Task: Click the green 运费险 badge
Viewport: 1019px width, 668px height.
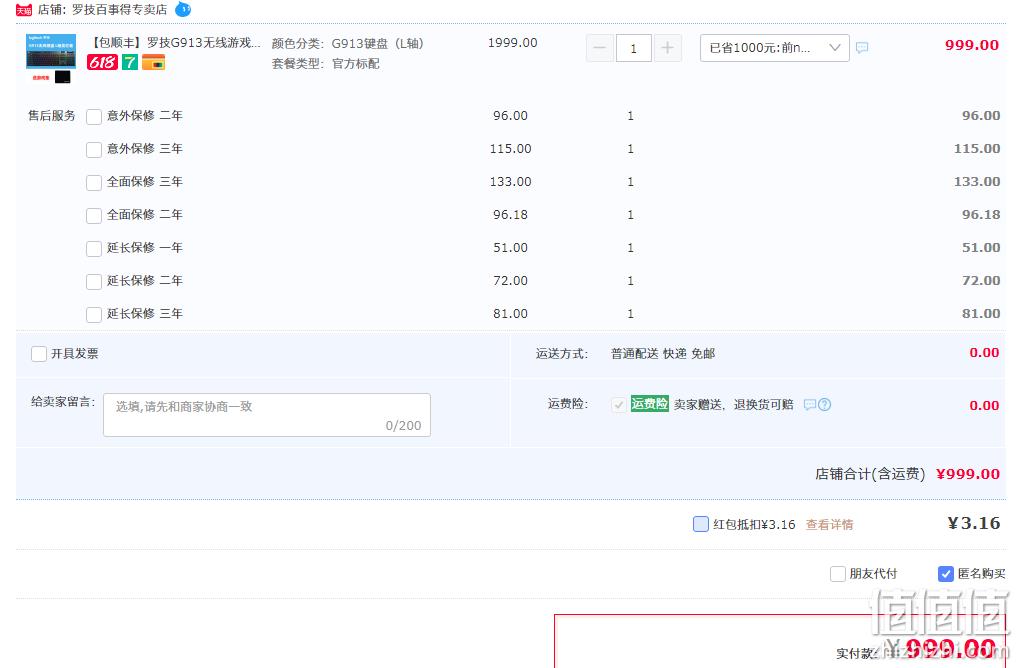Action: (649, 404)
